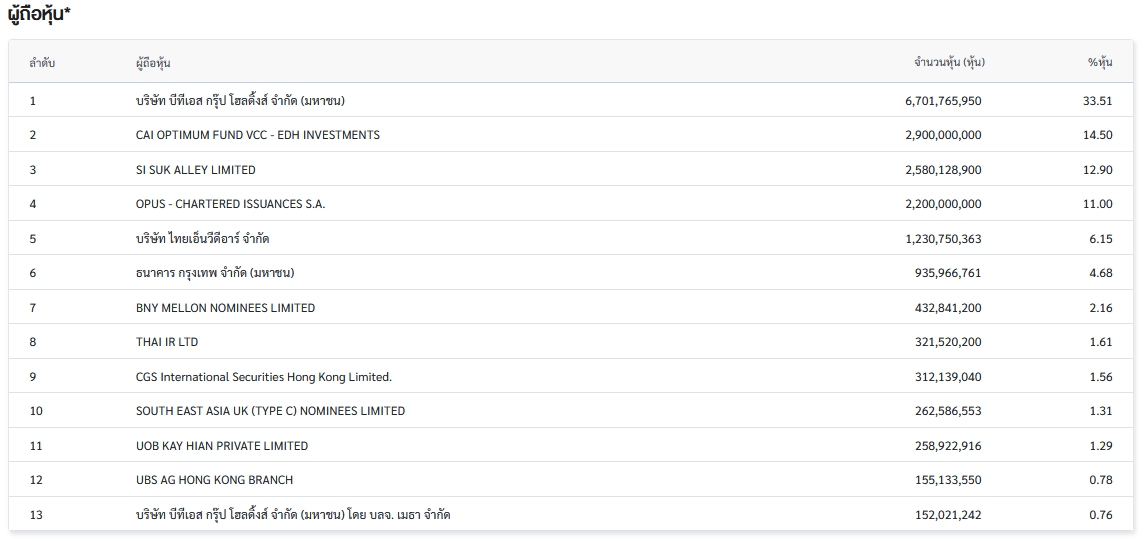1146x541 pixels.
Task: Click the จำนวนหุ้น (หุ้น) column header
Action: tap(949, 63)
